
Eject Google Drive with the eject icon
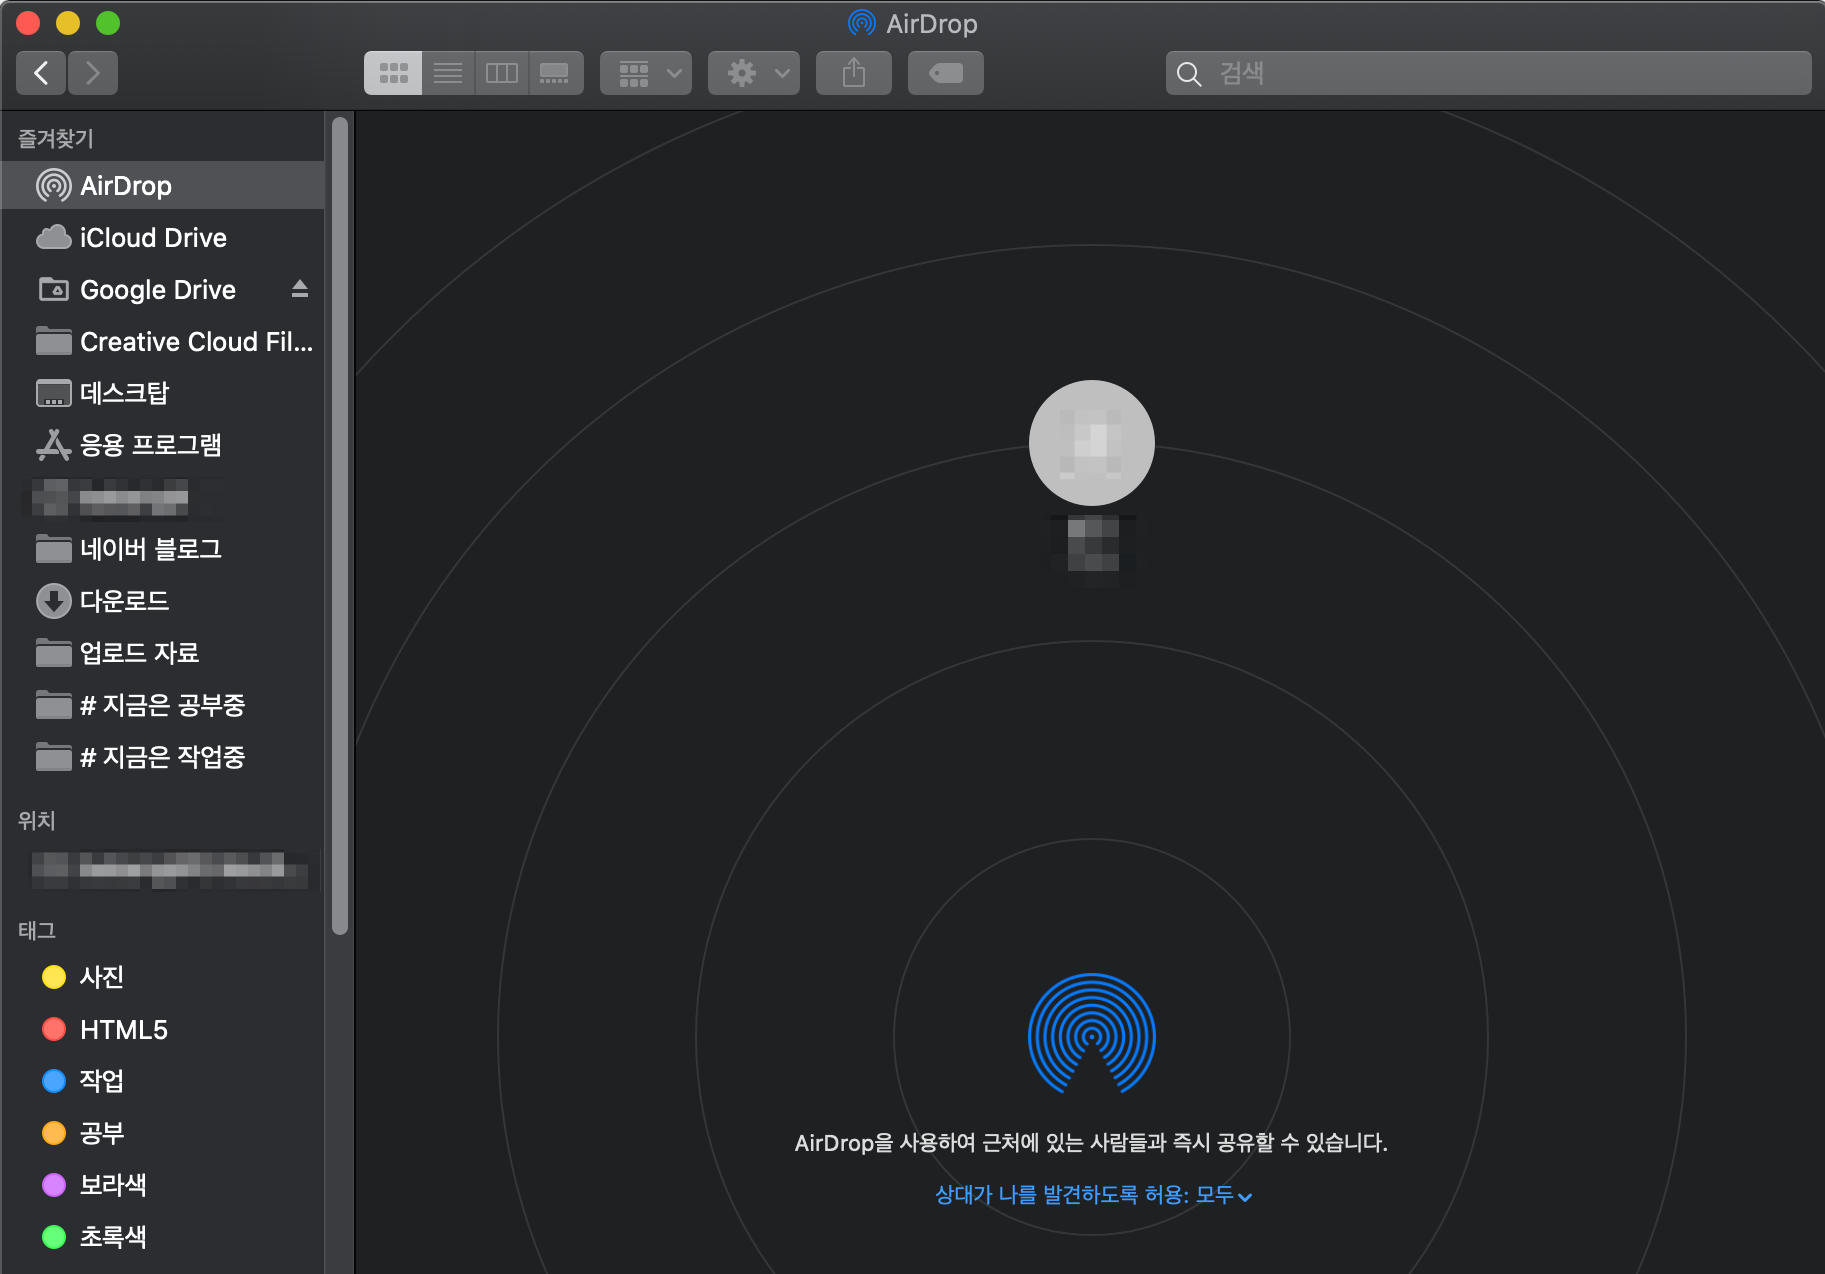click(x=300, y=289)
